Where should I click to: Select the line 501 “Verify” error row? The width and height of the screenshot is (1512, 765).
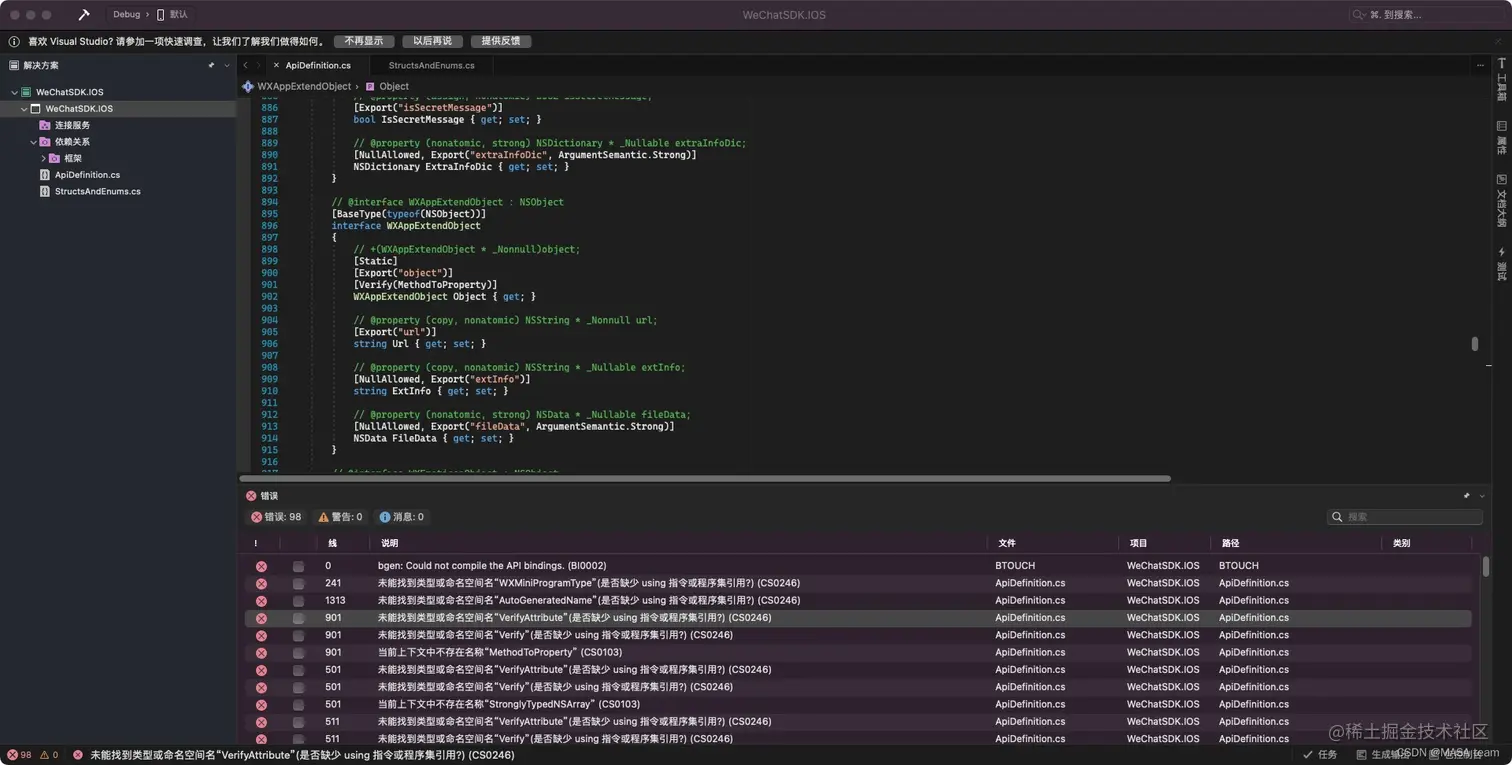pyautogui.click(x=858, y=687)
